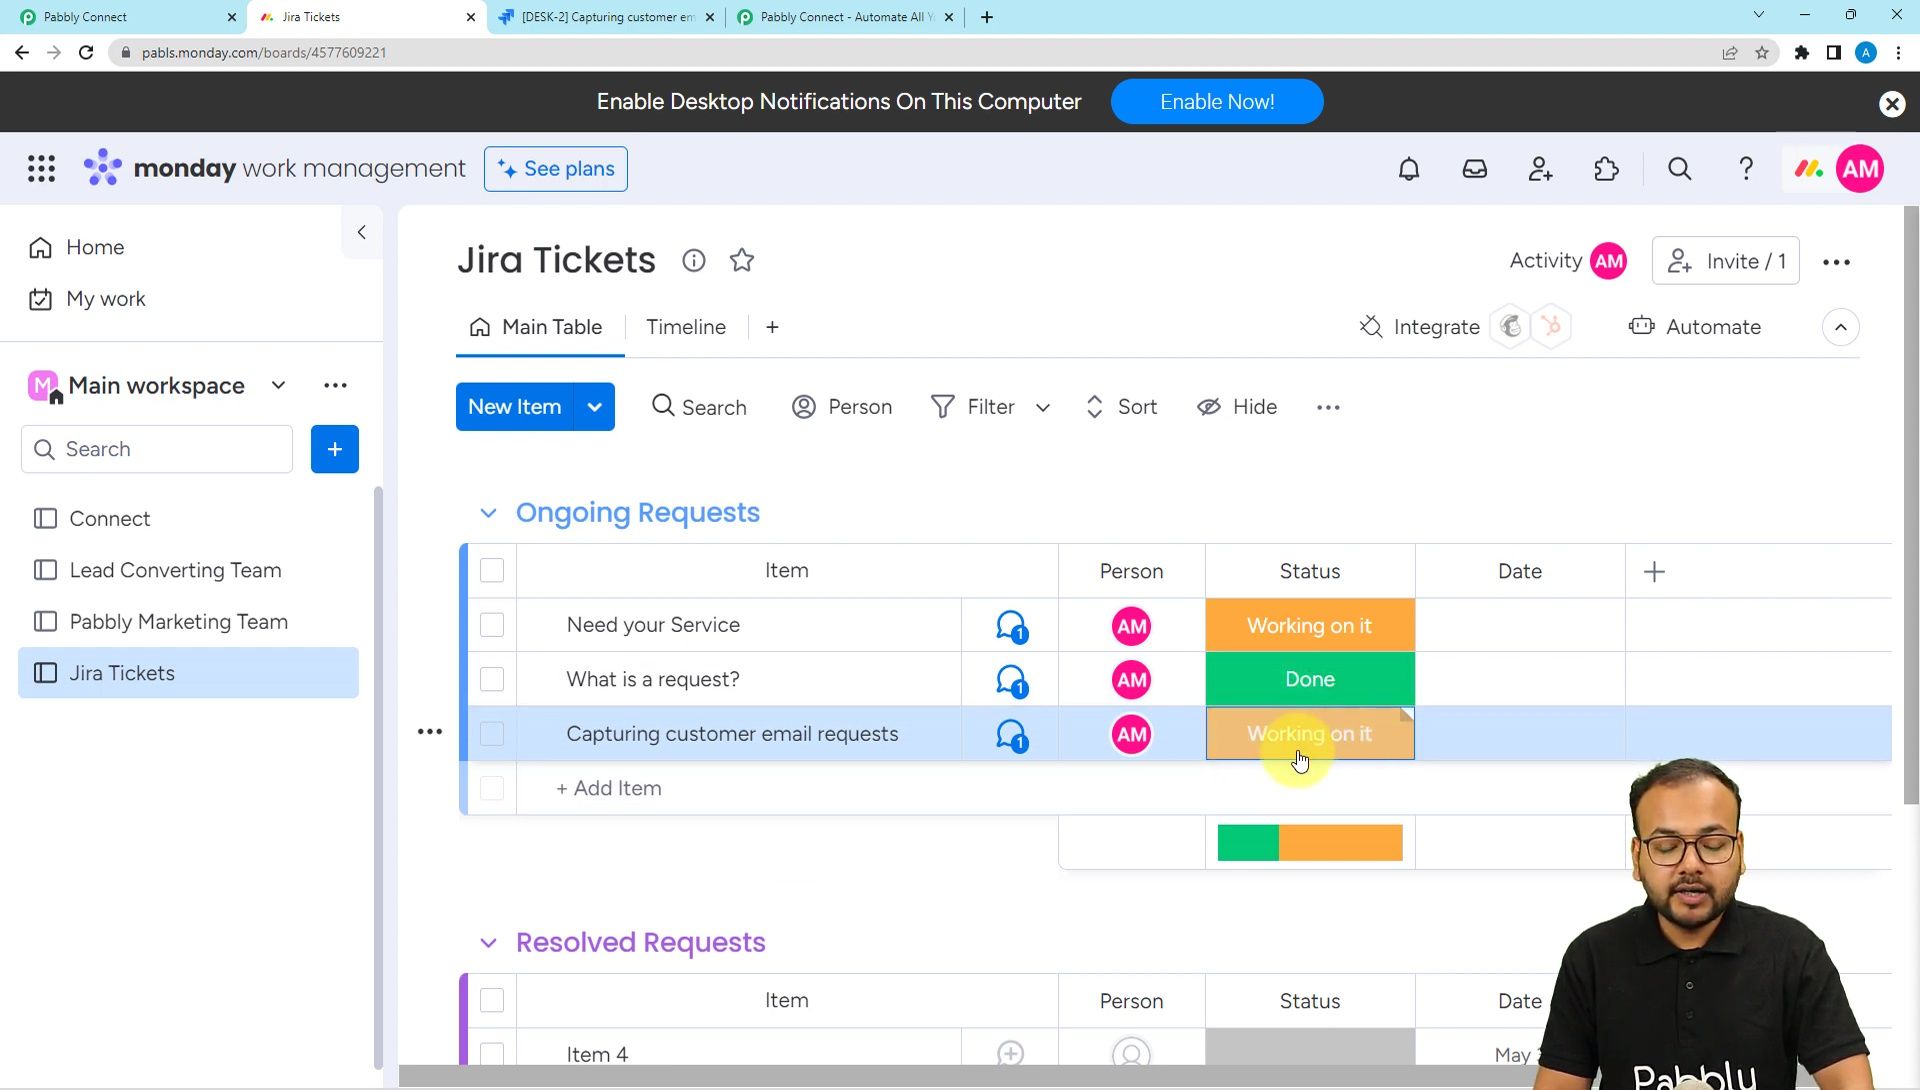1920x1090 pixels.
Task: Collapse the board header
Action: coord(1841,327)
